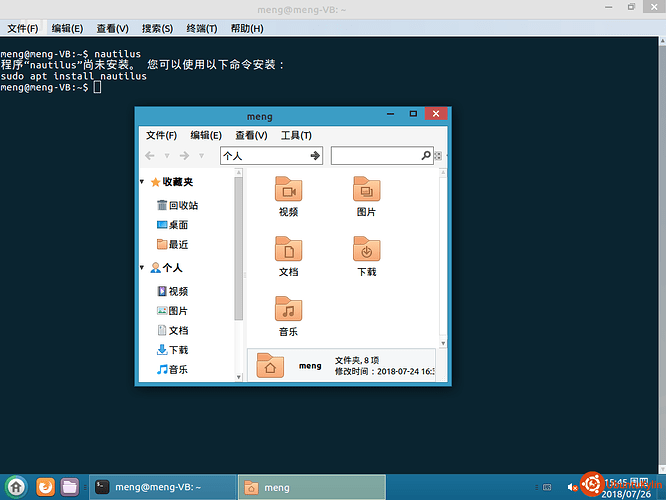This screenshot has height=500, width=666.
Task: Click the muted volume tray icon
Action: point(572,487)
